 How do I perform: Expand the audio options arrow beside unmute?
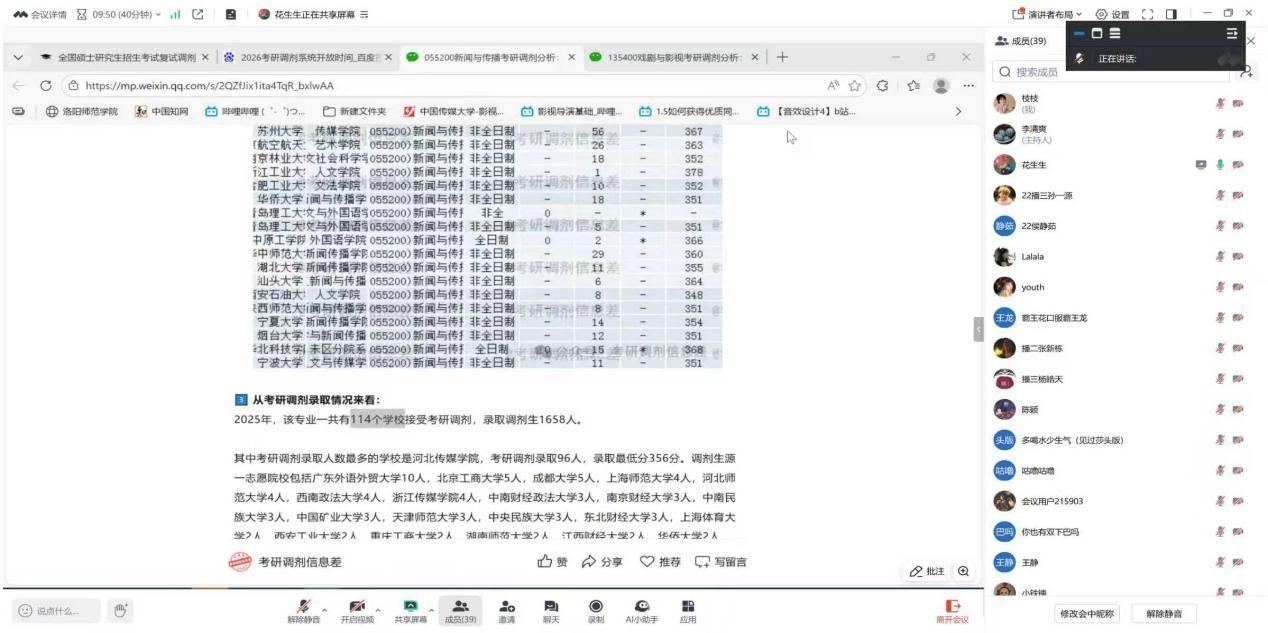[x=324, y=608]
